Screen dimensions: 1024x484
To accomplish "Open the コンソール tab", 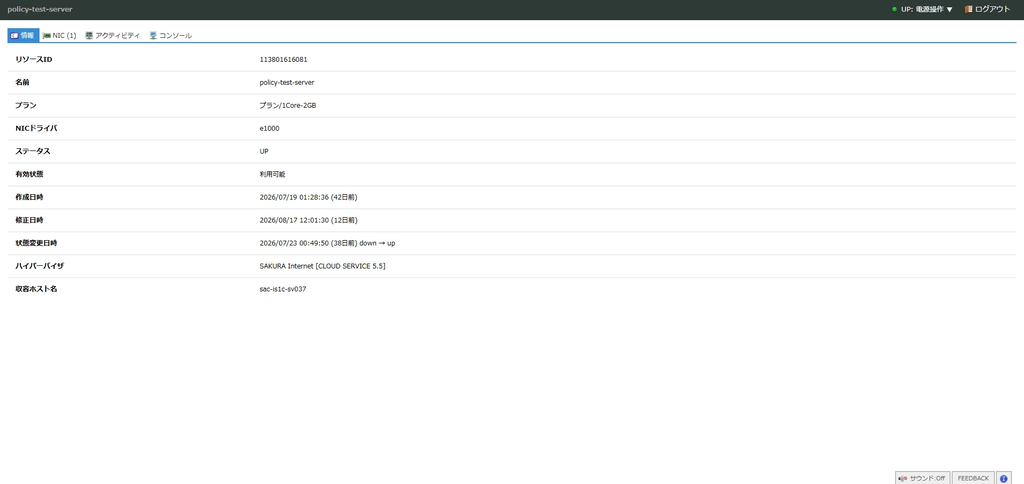I will tap(170, 35).
